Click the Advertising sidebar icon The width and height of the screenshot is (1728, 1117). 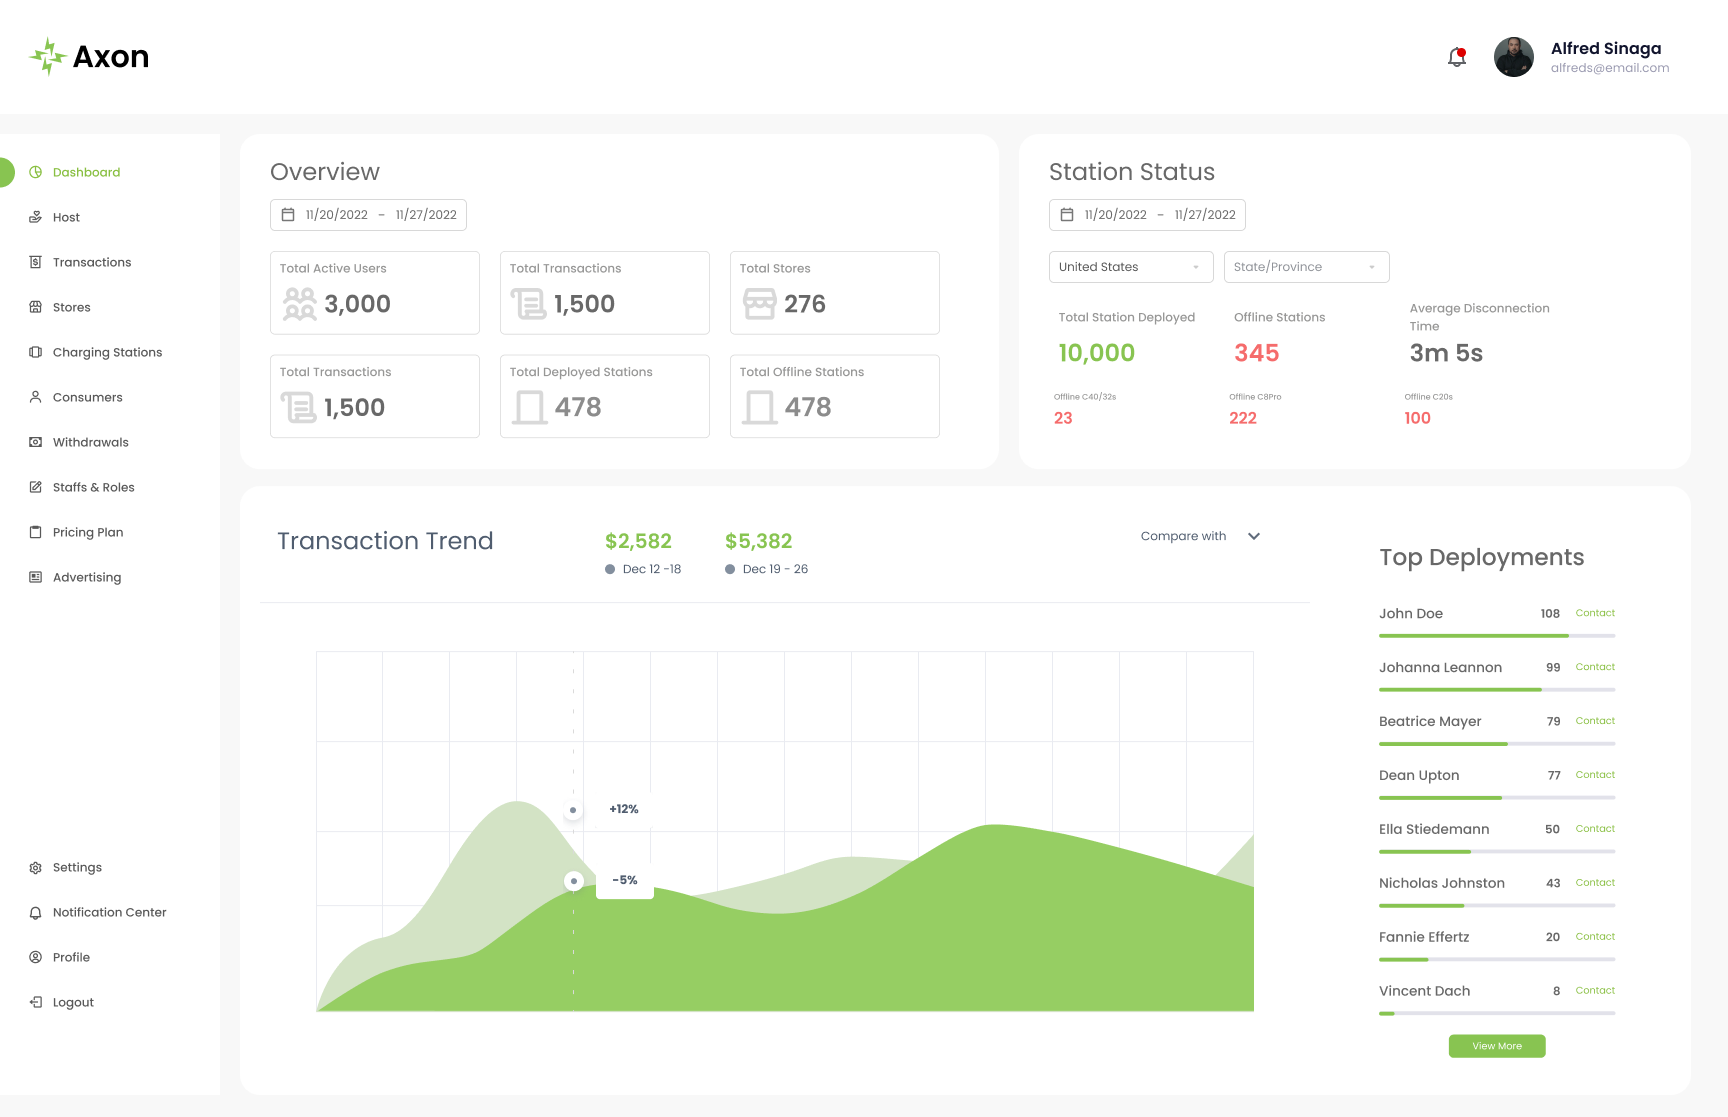click(x=36, y=577)
